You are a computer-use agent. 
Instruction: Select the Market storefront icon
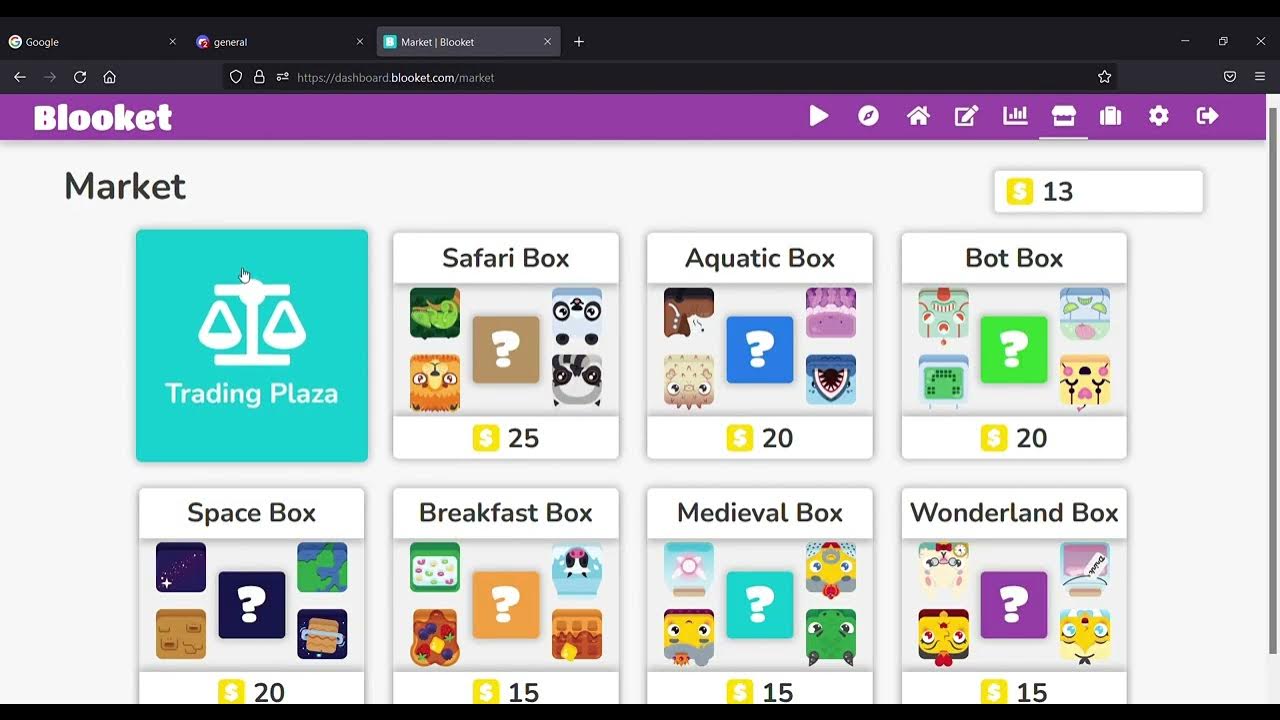[x=1063, y=116]
